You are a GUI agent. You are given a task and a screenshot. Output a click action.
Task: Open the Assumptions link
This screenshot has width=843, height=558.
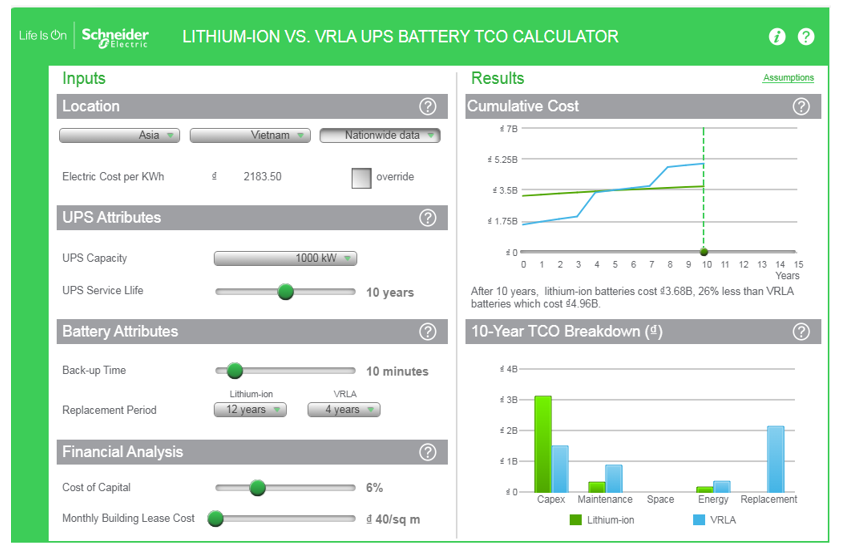[788, 78]
